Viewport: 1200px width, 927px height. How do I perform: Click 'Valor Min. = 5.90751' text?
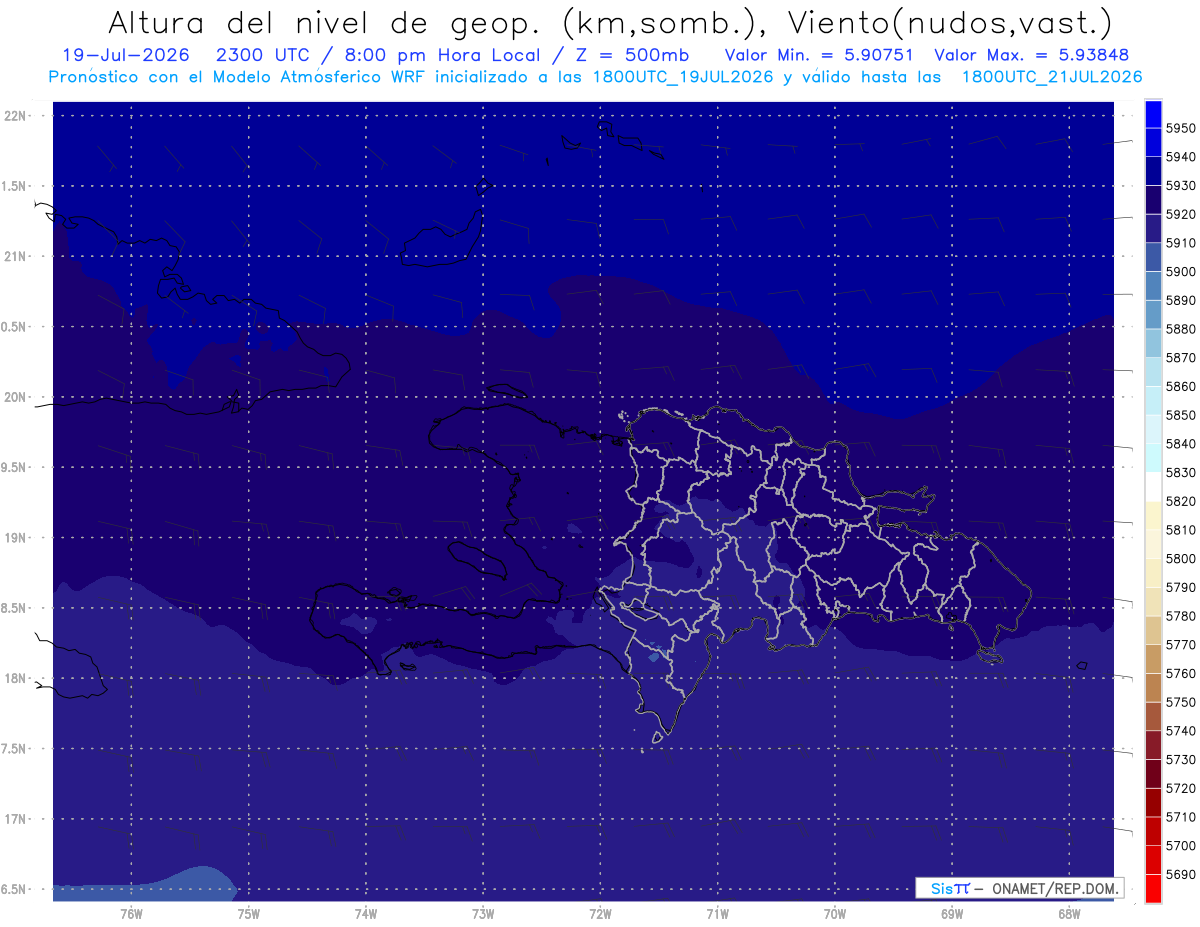coord(819,55)
